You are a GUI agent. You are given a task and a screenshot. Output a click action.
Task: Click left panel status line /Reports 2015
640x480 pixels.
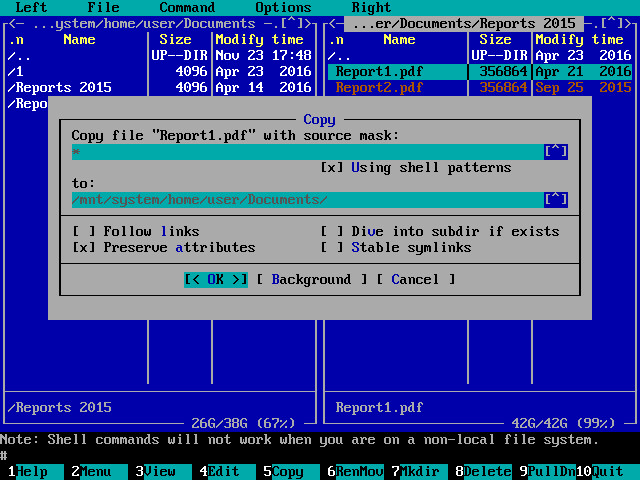(x=60, y=407)
